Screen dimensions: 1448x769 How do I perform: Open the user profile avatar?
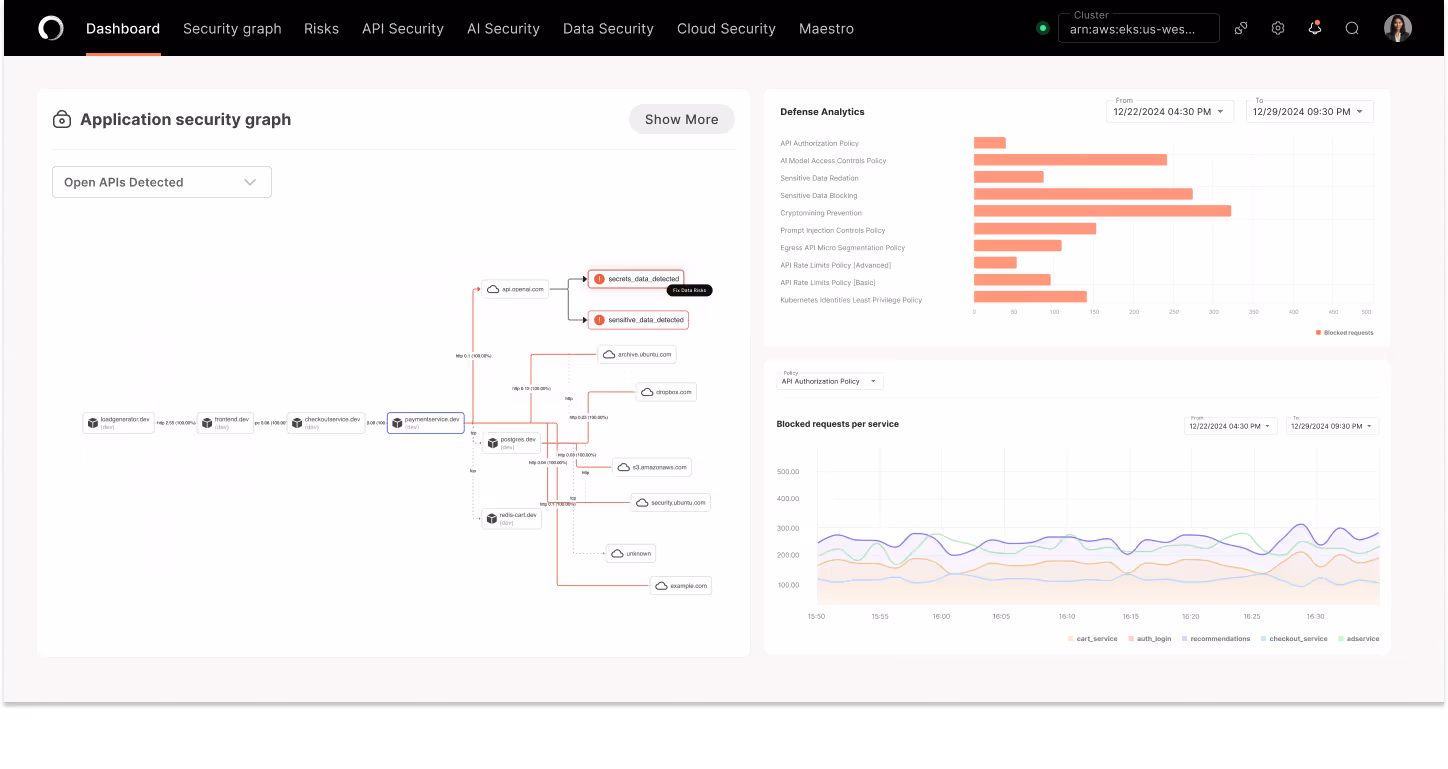1398,28
